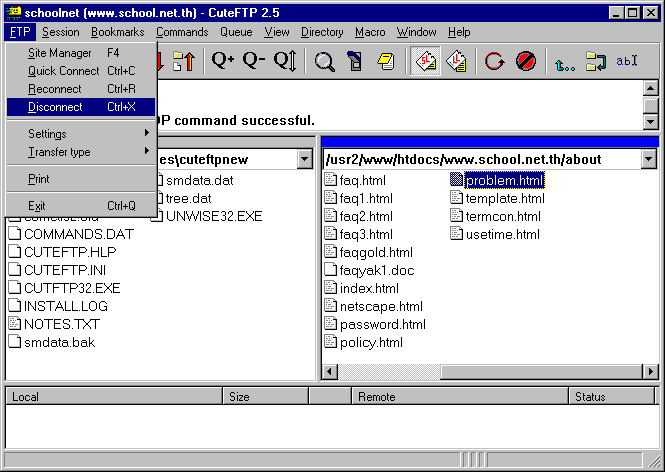Click the log pane vertical scrollbar thumb

pyautogui.click(x=651, y=105)
